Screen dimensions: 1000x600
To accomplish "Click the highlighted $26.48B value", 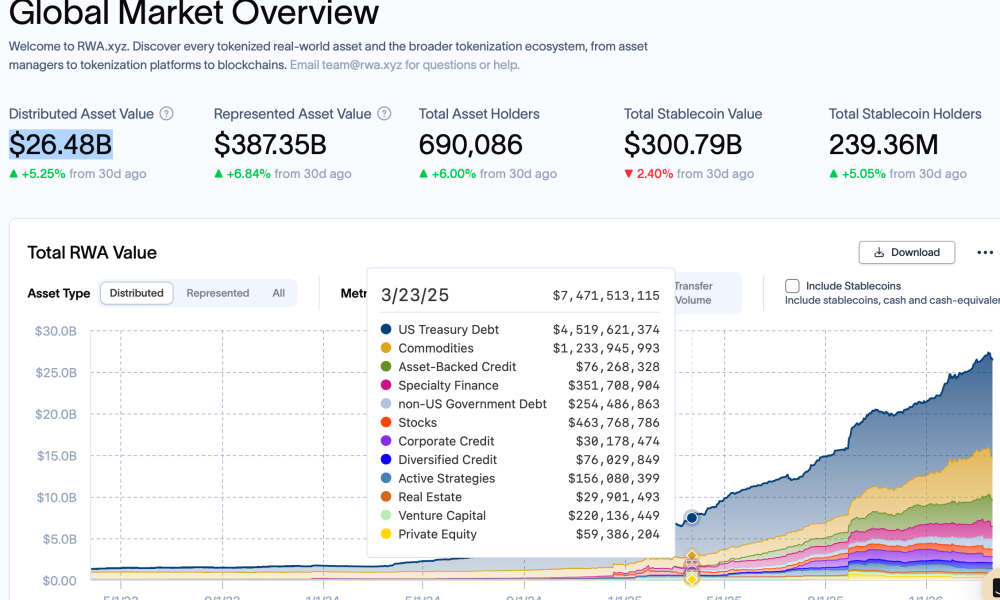I will tap(61, 145).
